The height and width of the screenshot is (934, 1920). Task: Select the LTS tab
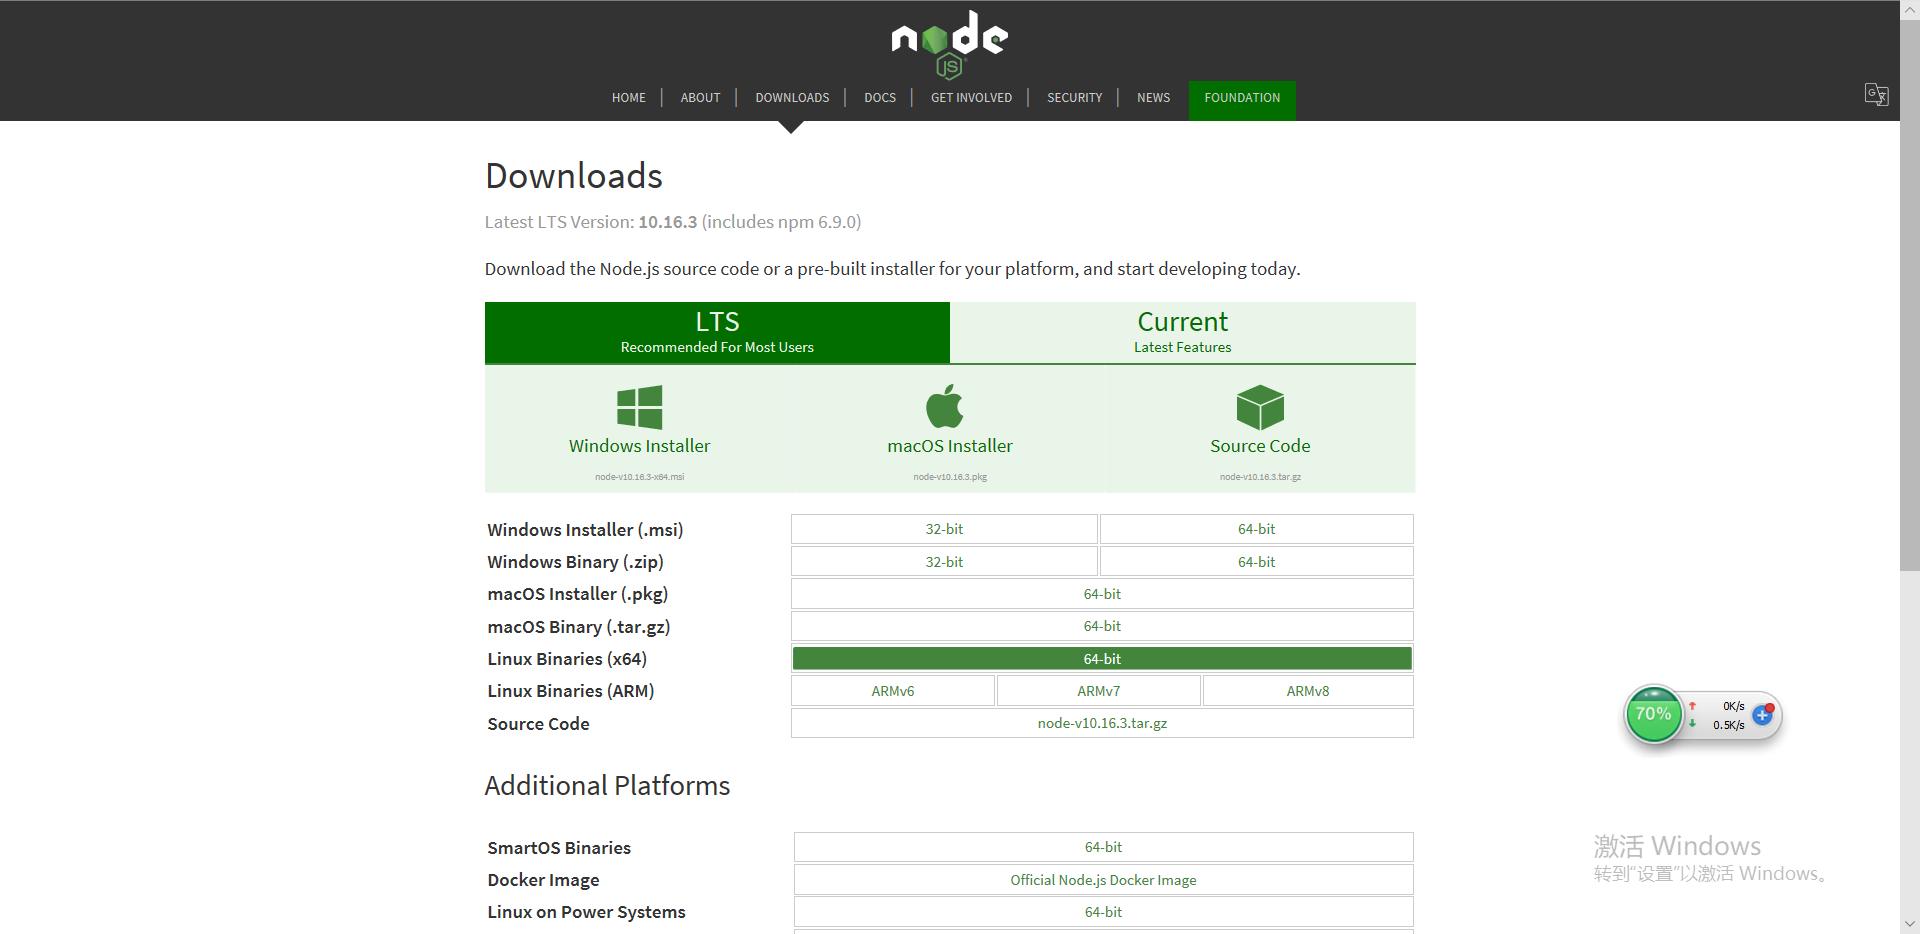[717, 332]
